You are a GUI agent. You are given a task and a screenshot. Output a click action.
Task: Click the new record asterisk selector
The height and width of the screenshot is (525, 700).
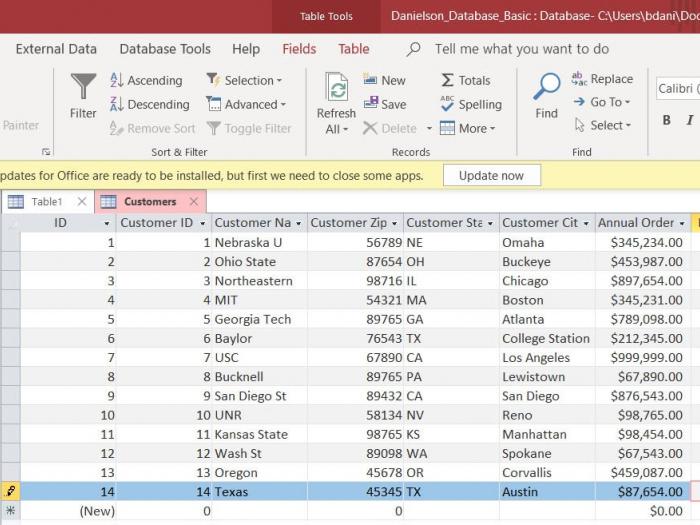pos(10,511)
